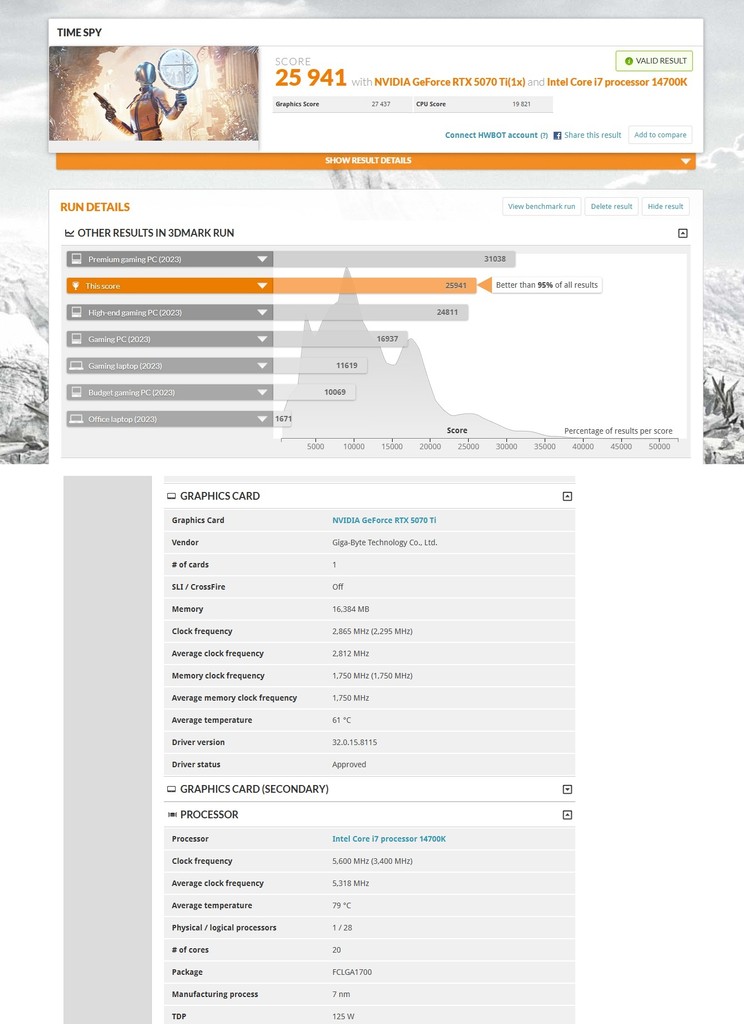Click the package value FCLGA1700
The height and width of the screenshot is (1024, 744).
pyautogui.click(x=352, y=972)
